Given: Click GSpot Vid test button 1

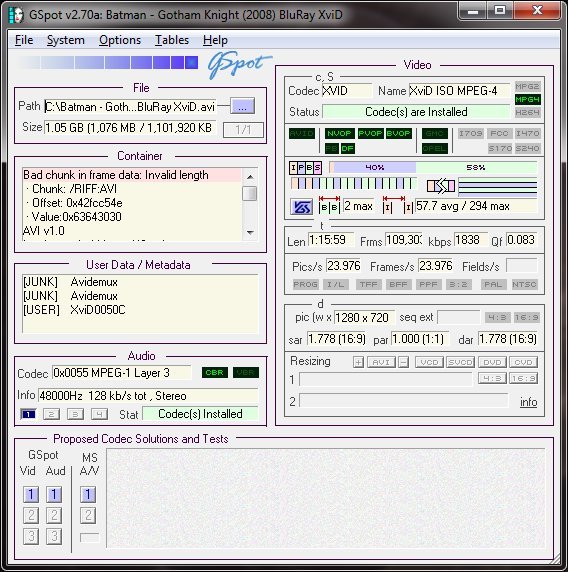Looking at the screenshot, I should [31, 494].
